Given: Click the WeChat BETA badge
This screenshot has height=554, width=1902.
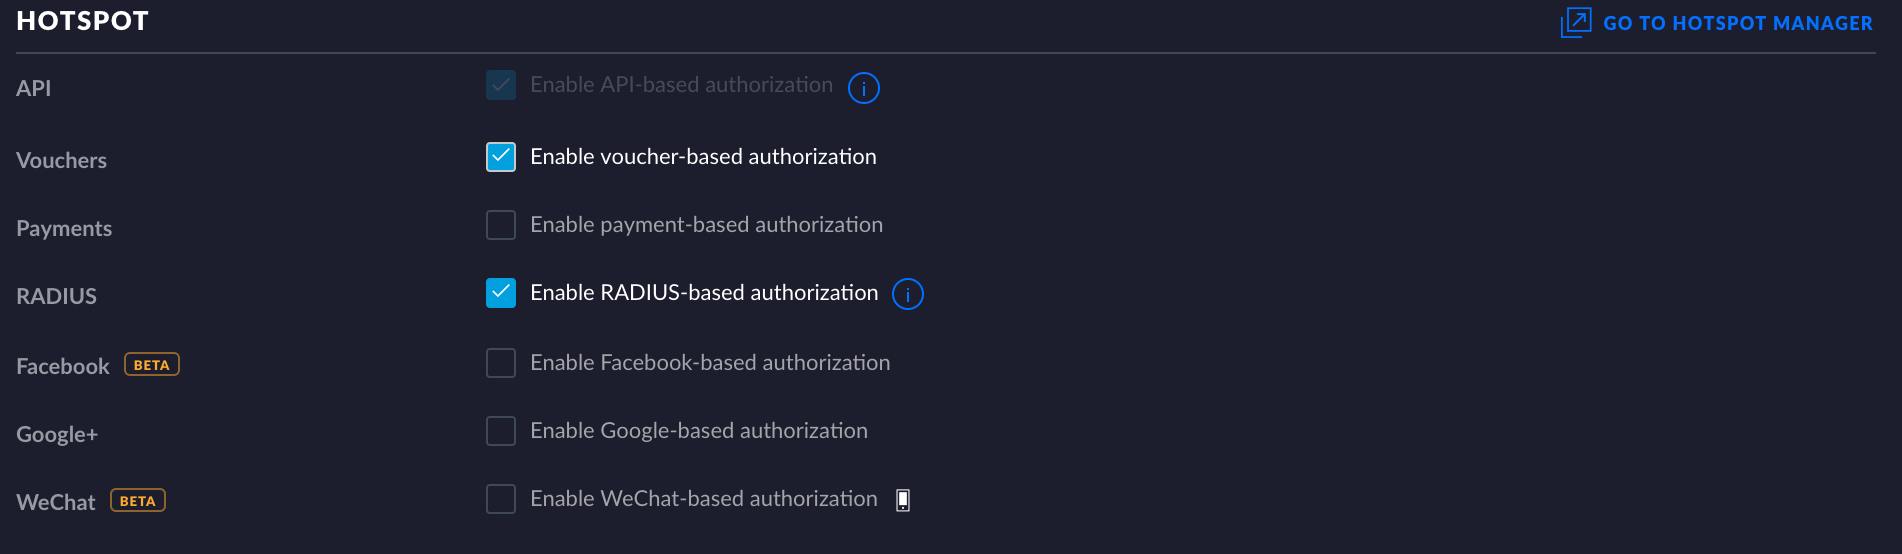Looking at the screenshot, I should click(137, 501).
